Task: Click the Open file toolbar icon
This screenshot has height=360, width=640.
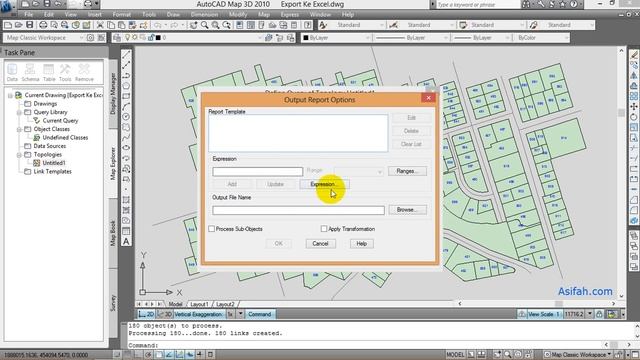Action: pos(18,25)
